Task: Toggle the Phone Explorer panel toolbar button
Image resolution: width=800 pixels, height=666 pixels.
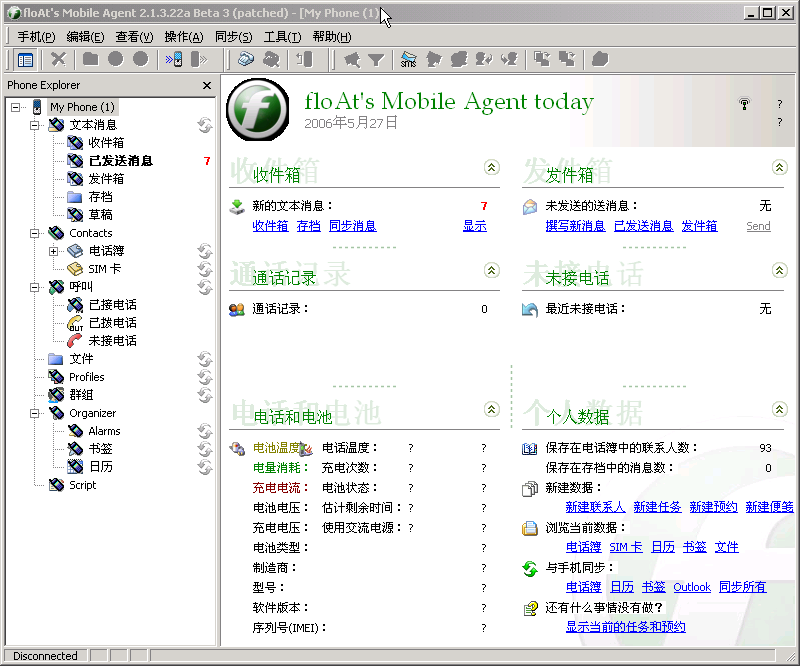Action: point(25,60)
